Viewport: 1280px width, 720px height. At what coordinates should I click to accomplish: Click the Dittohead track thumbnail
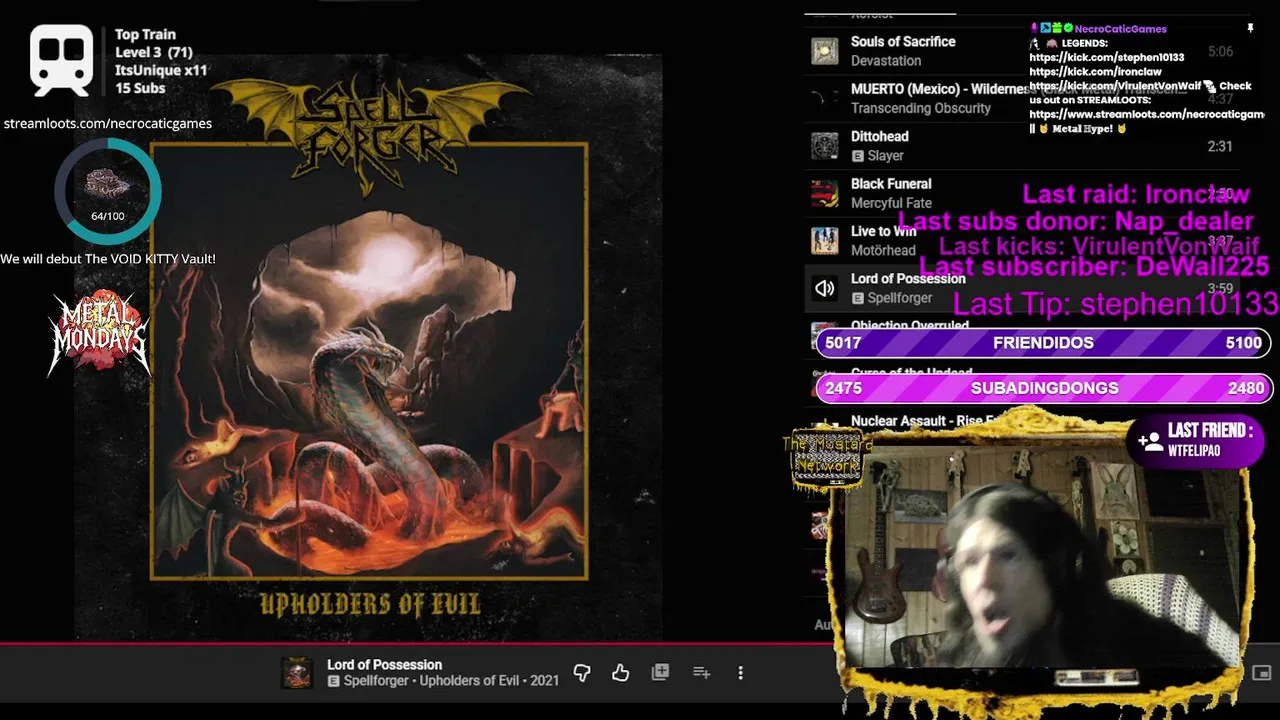pyautogui.click(x=824, y=146)
